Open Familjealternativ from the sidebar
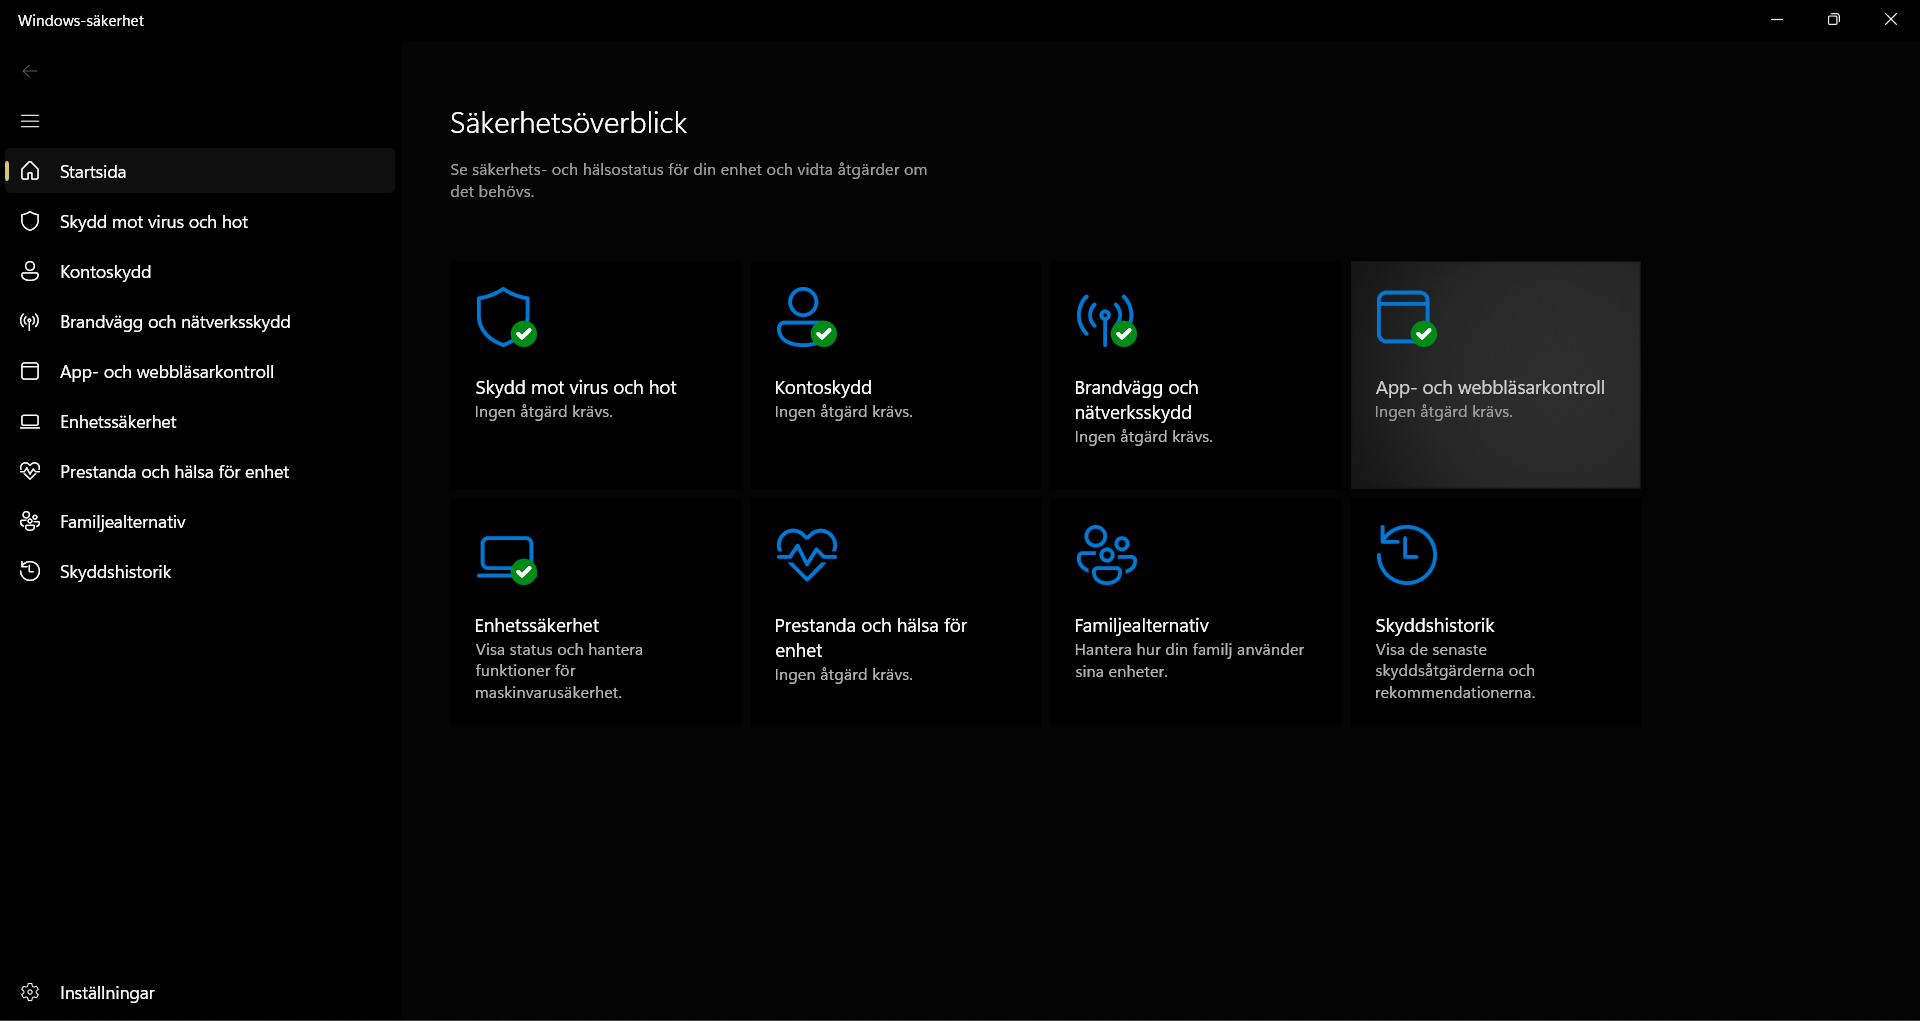Image resolution: width=1920 pixels, height=1021 pixels. [x=122, y=521]
